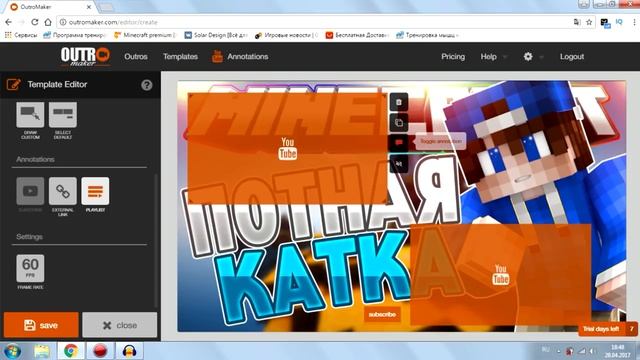Expand the gear dropdown arrow
640x360 pixels.
tap(542, 57)
